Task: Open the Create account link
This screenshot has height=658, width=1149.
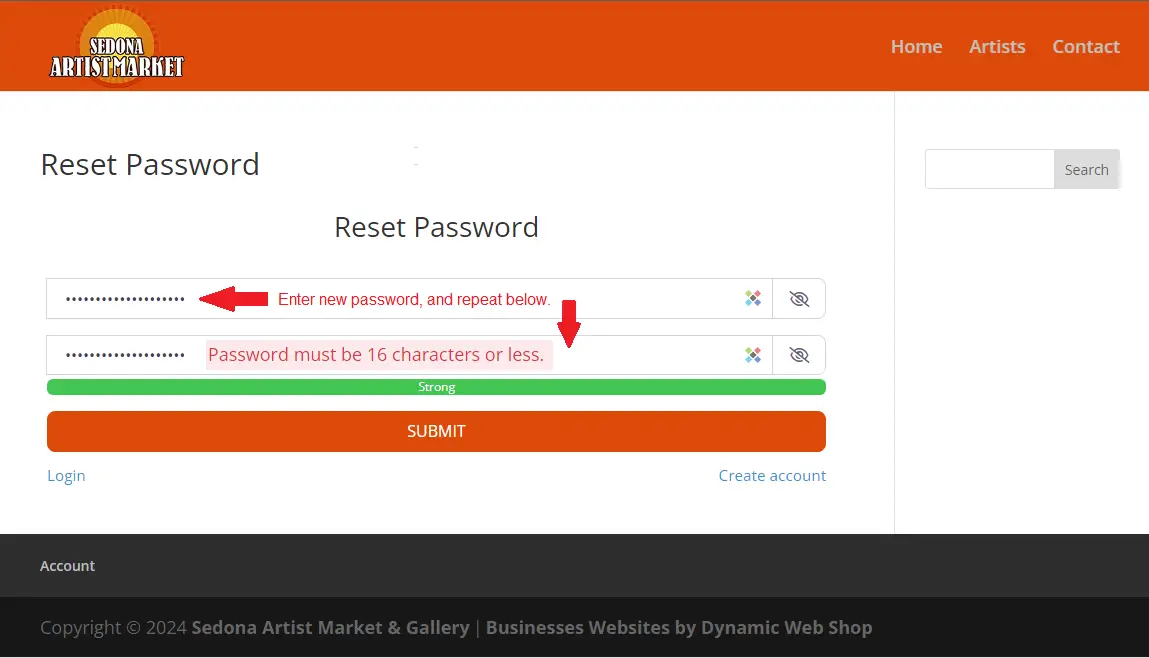Action: click(772, 476)
